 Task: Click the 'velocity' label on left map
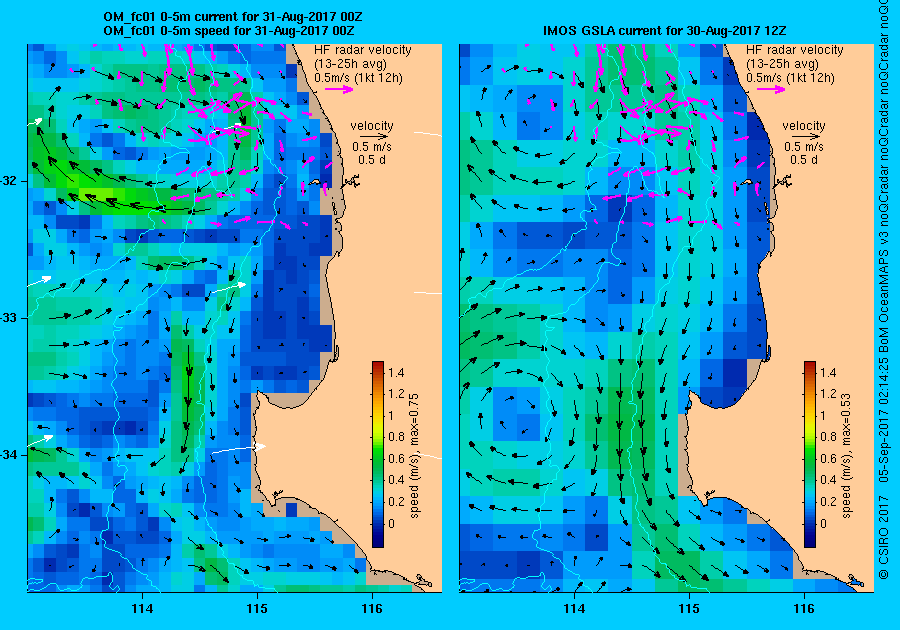372,126
